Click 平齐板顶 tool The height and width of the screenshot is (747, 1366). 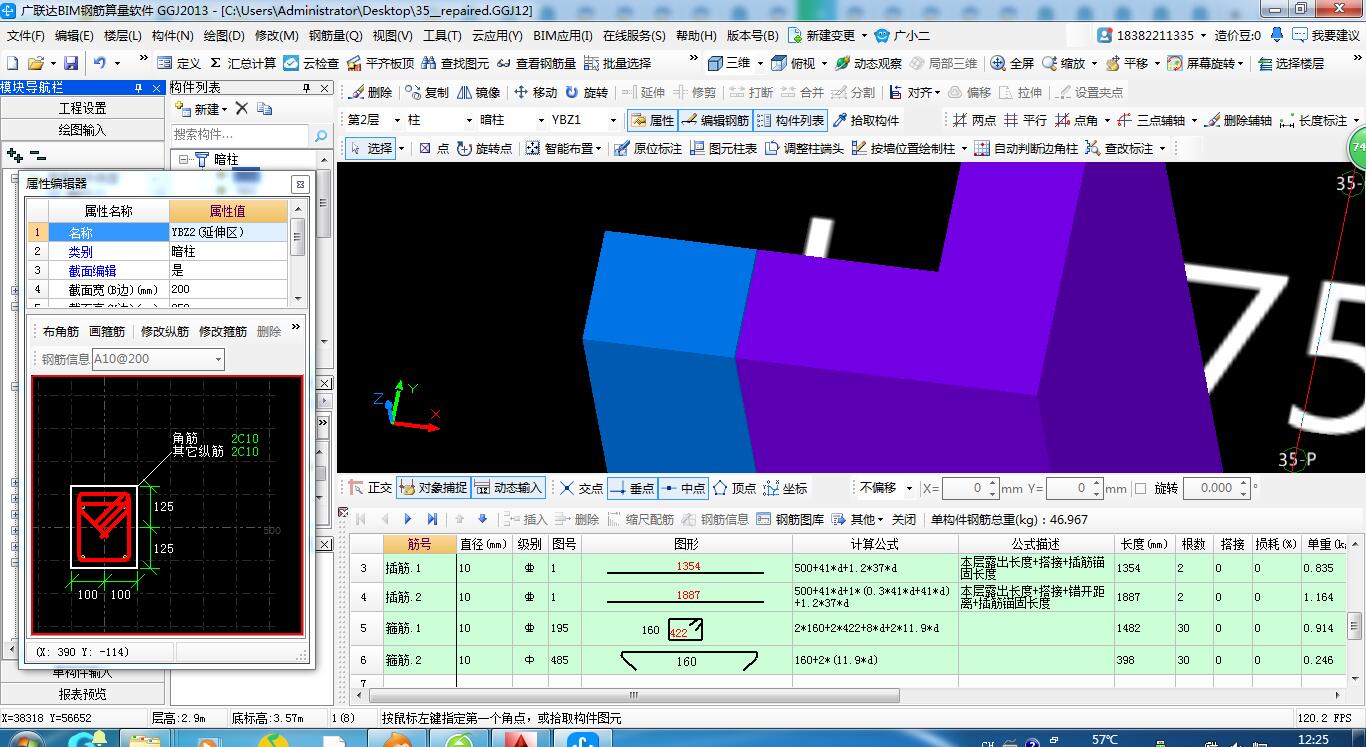tap(380, 63)
